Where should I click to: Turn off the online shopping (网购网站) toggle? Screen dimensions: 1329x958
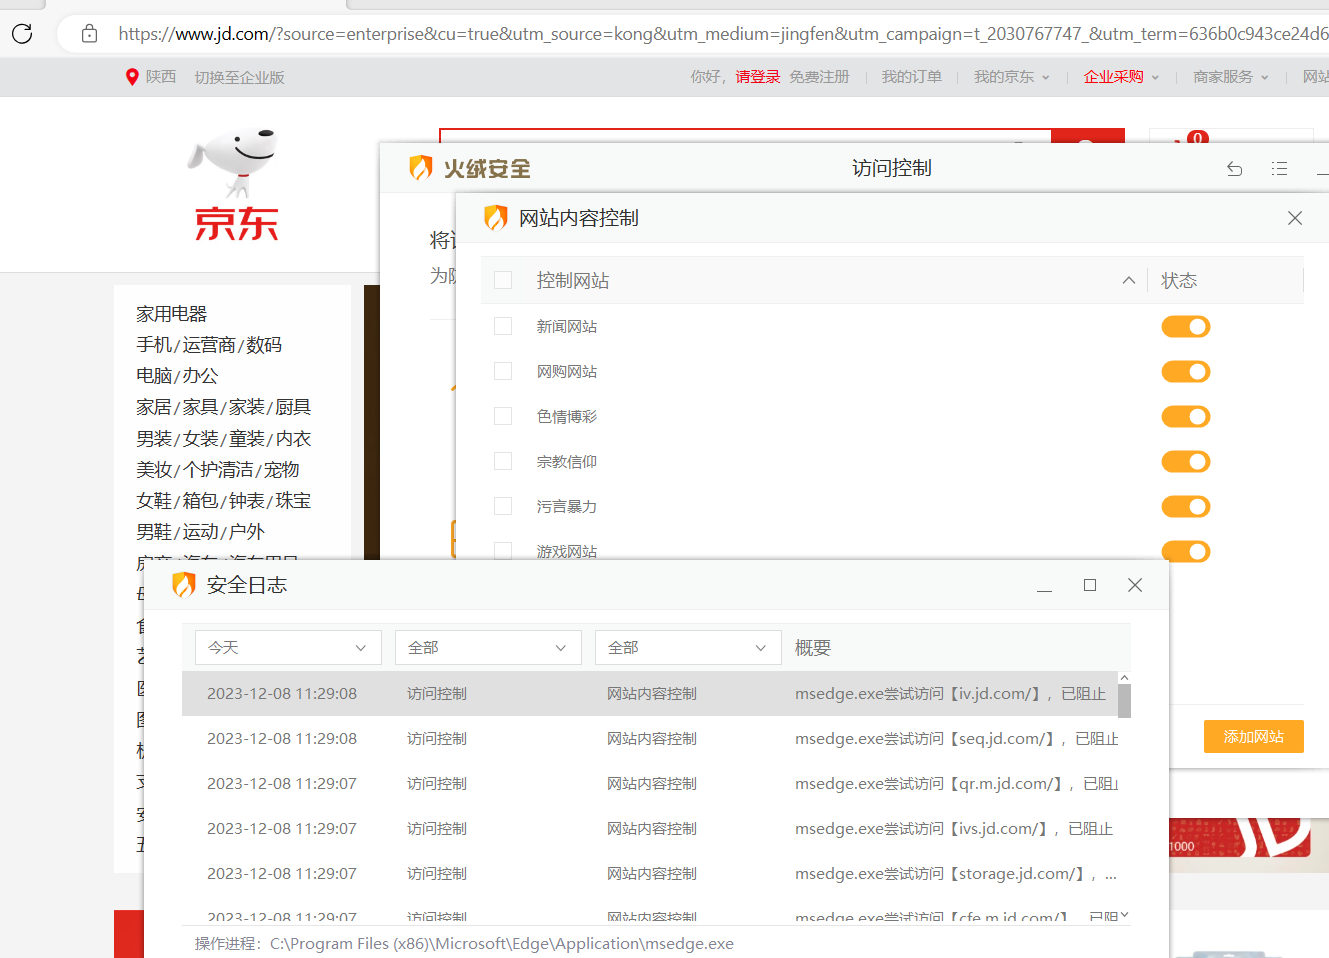(x=1185, y=372)
